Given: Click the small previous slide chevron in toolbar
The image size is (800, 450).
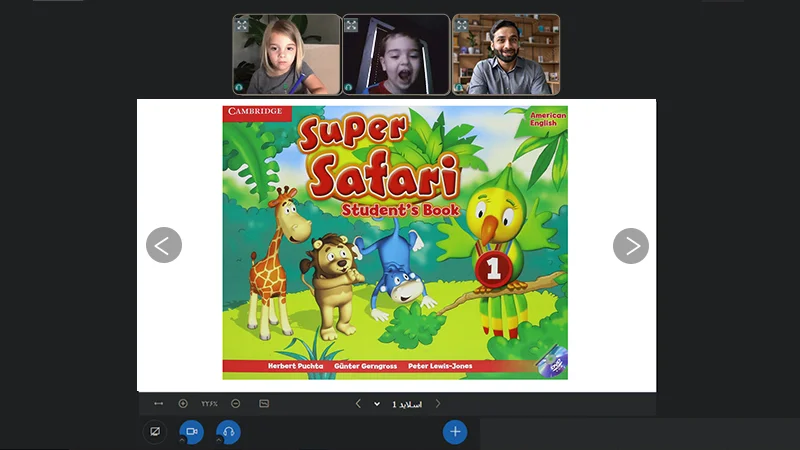Looking at the screenshot, I should click(x=358, y=404).
